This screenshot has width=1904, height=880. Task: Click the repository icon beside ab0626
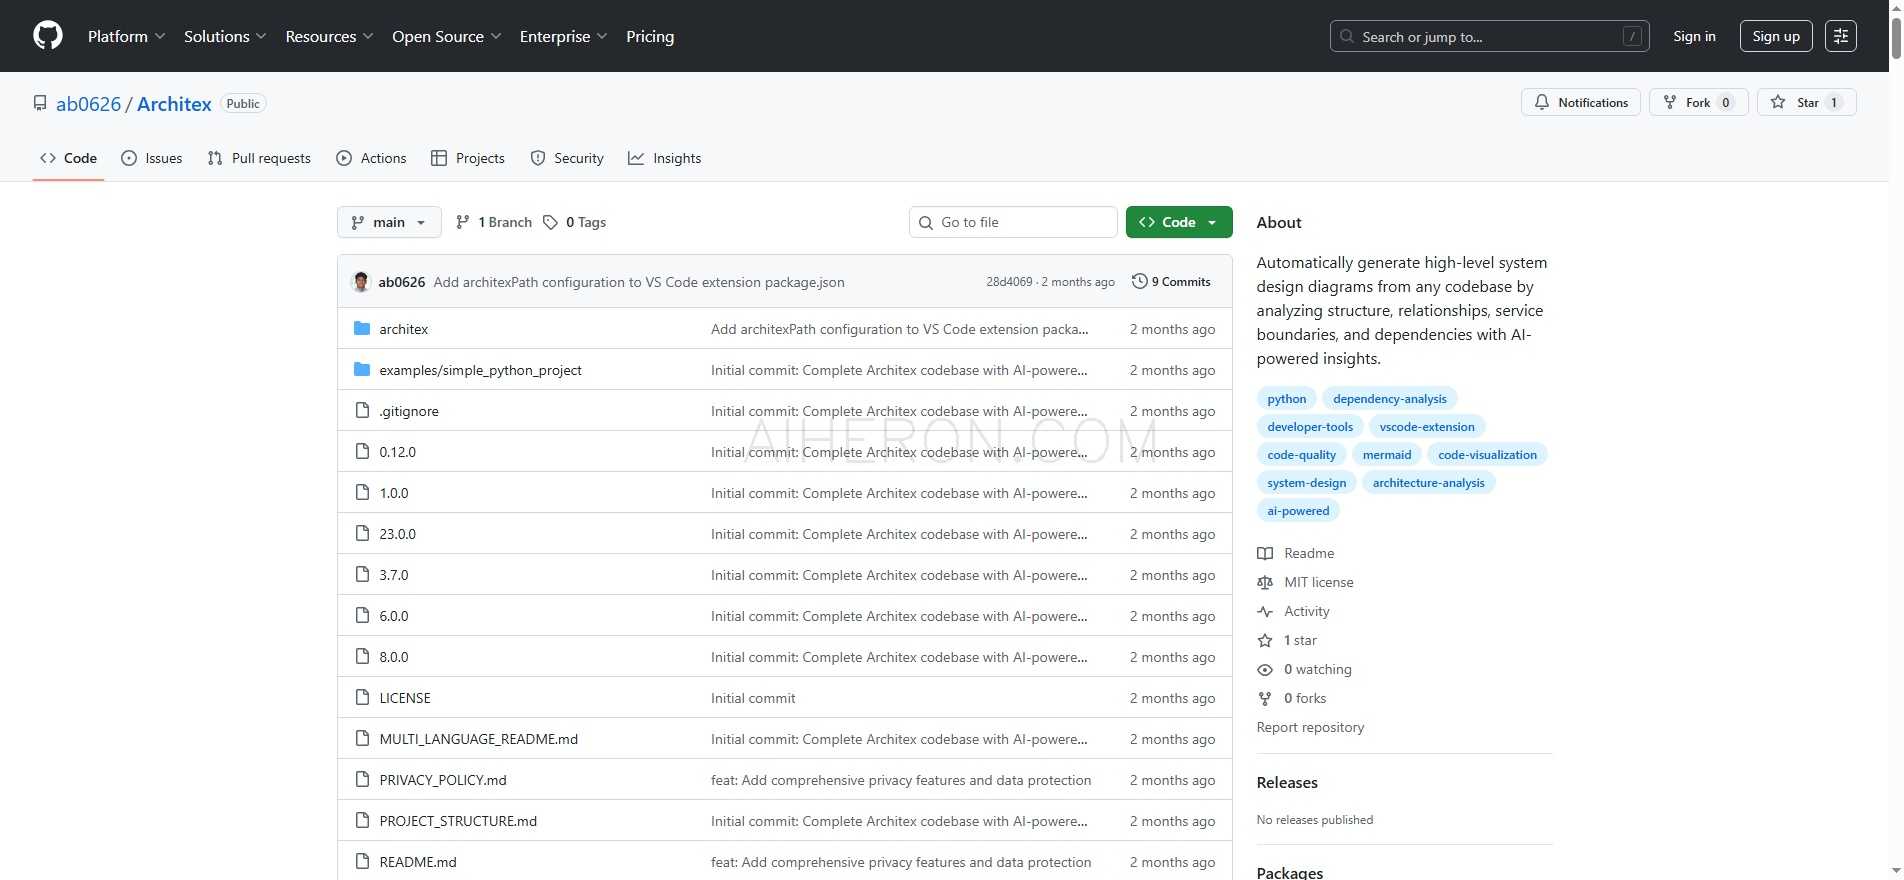[40, 104]
